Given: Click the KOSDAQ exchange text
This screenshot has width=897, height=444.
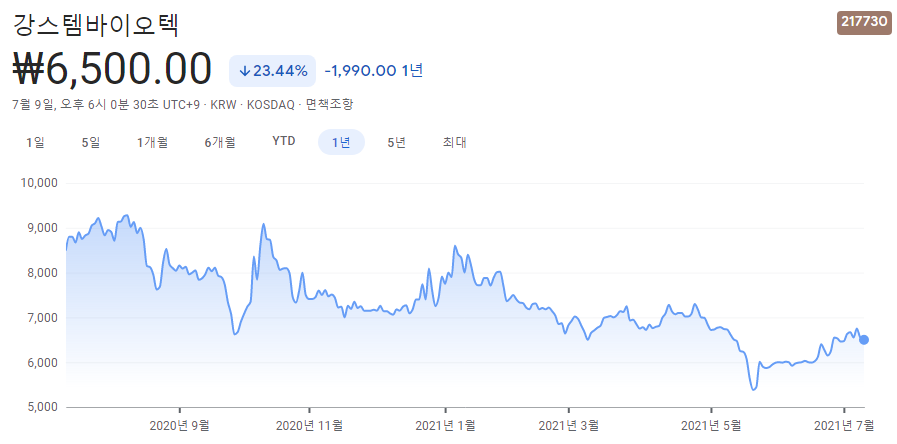Looking at the screenshot, I should click(271, 105).
